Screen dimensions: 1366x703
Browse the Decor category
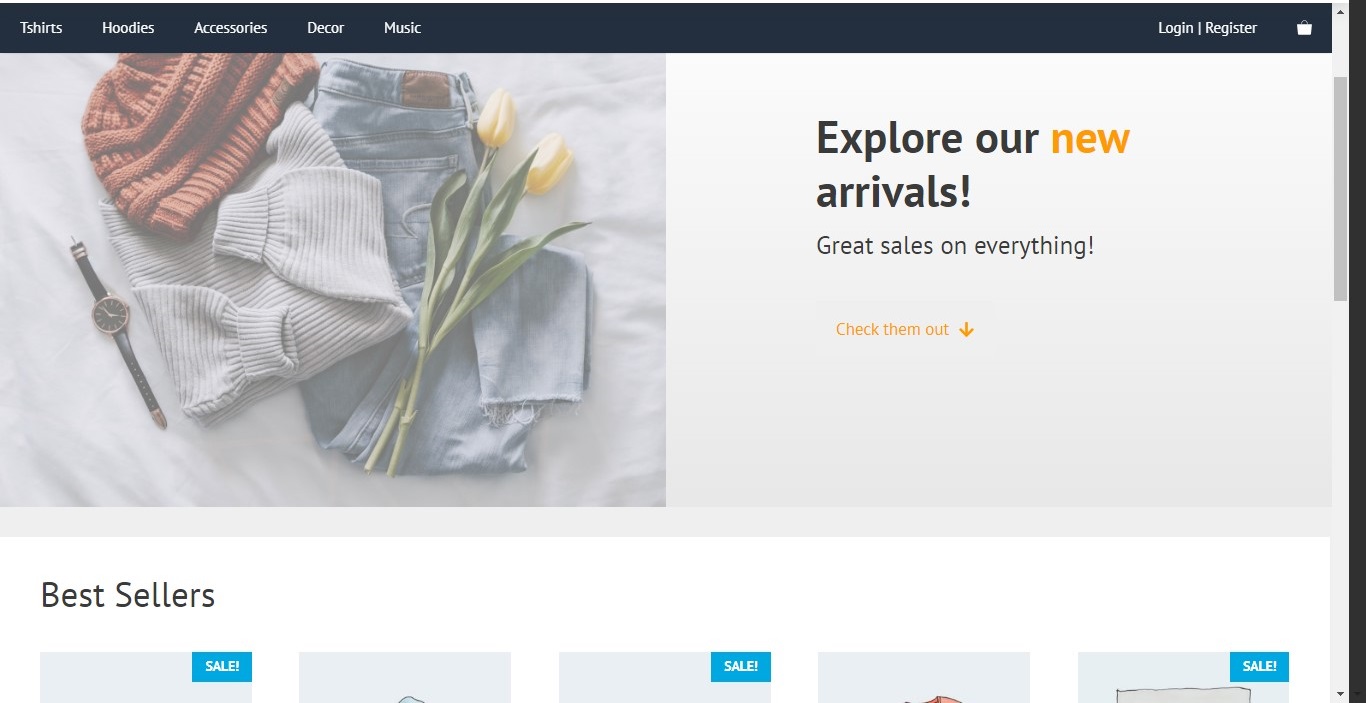(325, 28)
